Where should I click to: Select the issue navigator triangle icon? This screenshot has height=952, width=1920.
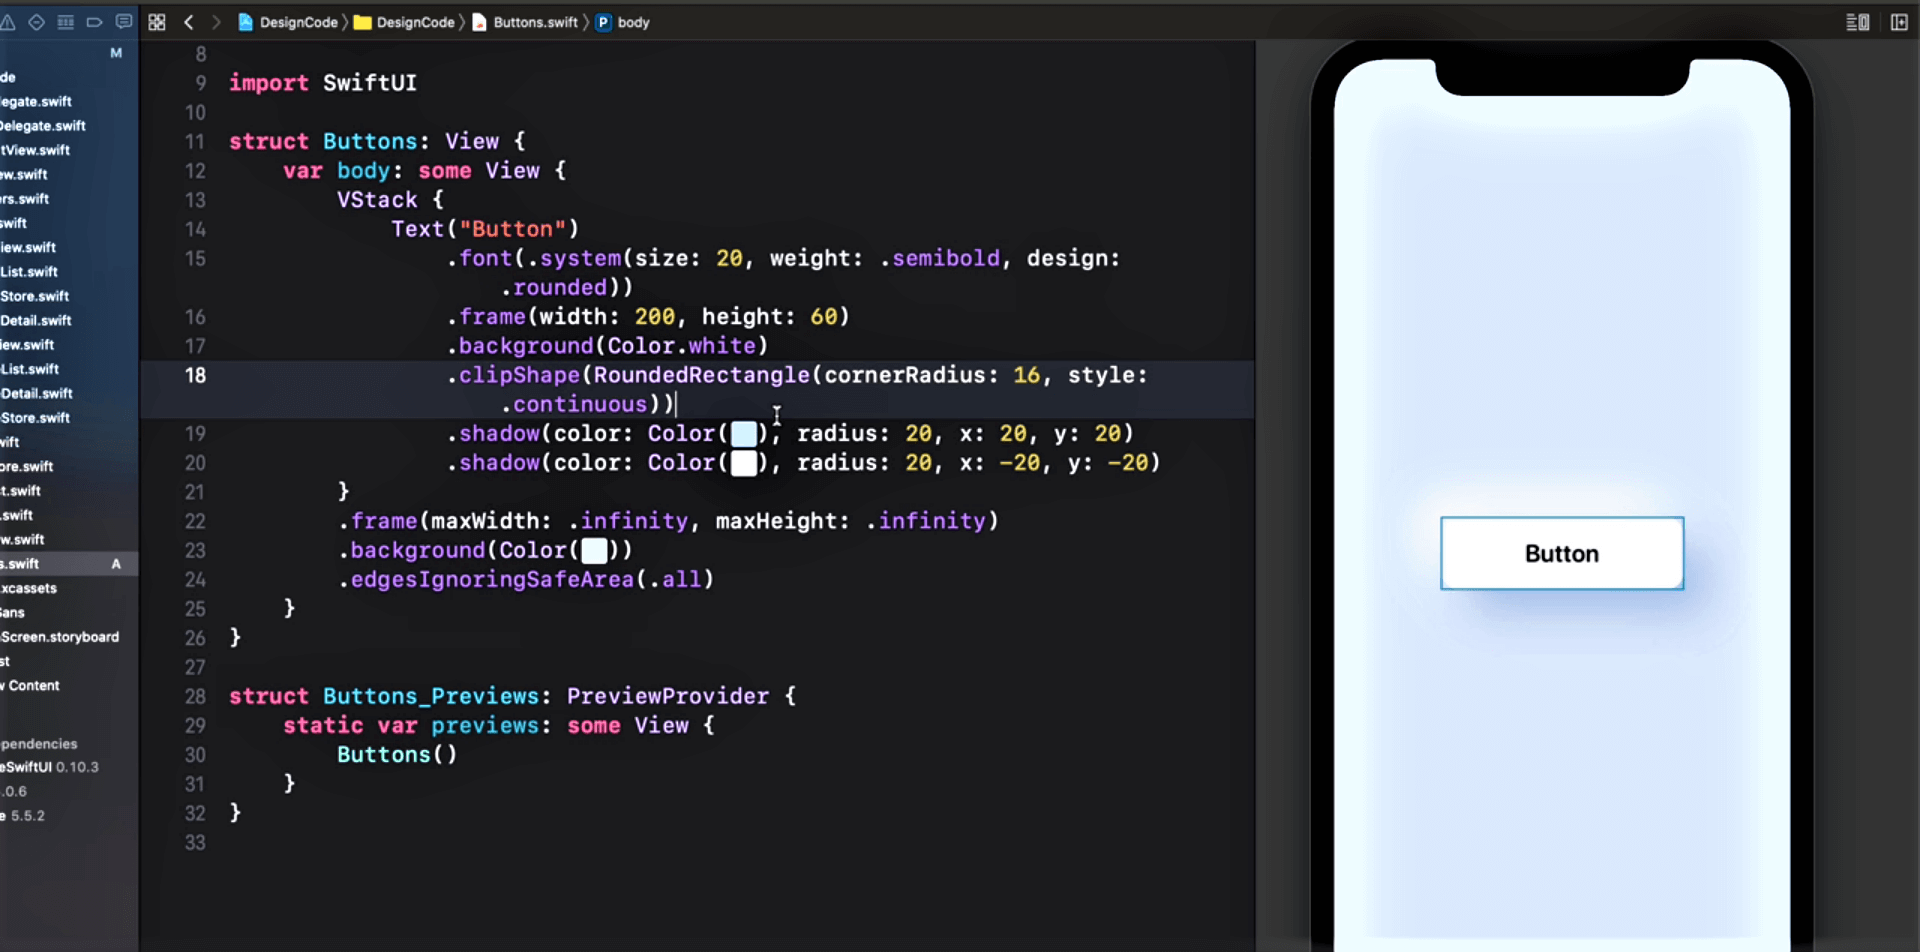[8, 22]
